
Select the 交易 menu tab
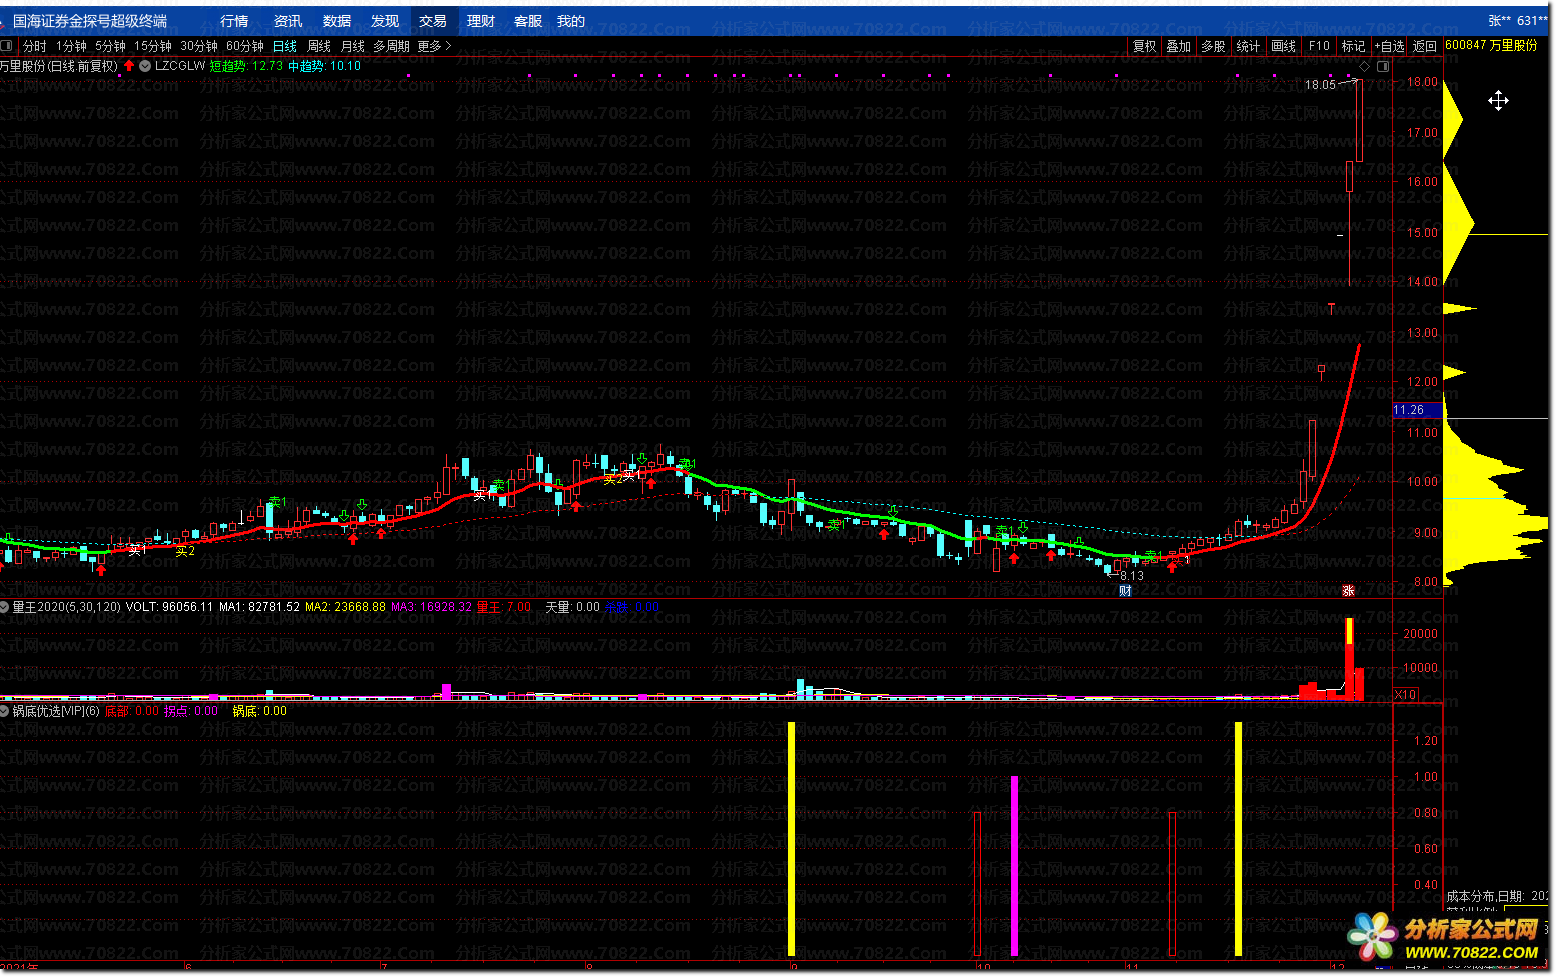(x=433, y=21)
